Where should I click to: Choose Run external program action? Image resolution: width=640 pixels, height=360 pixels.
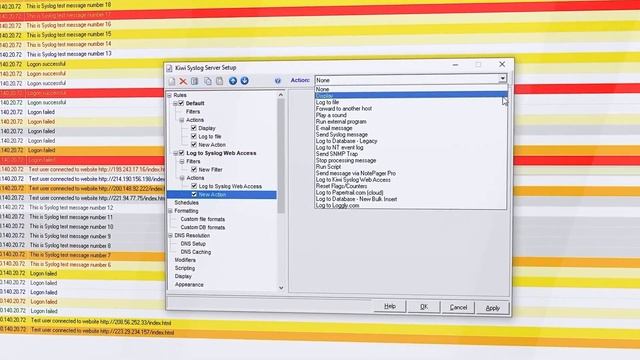pyautogui.click(x=411, y=122)
